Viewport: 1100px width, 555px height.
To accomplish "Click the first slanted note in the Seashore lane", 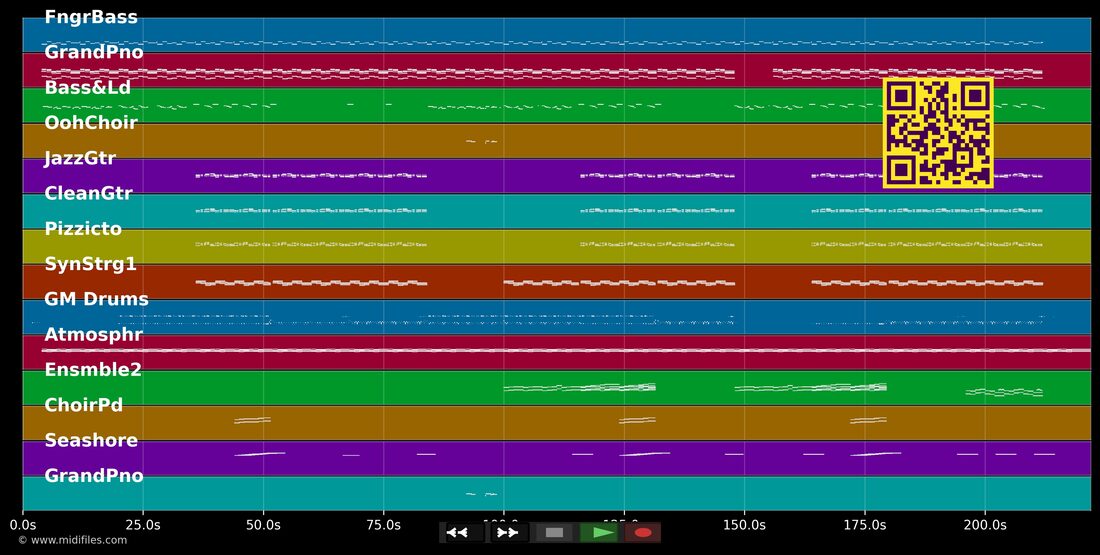I will [x=260, y=454].
